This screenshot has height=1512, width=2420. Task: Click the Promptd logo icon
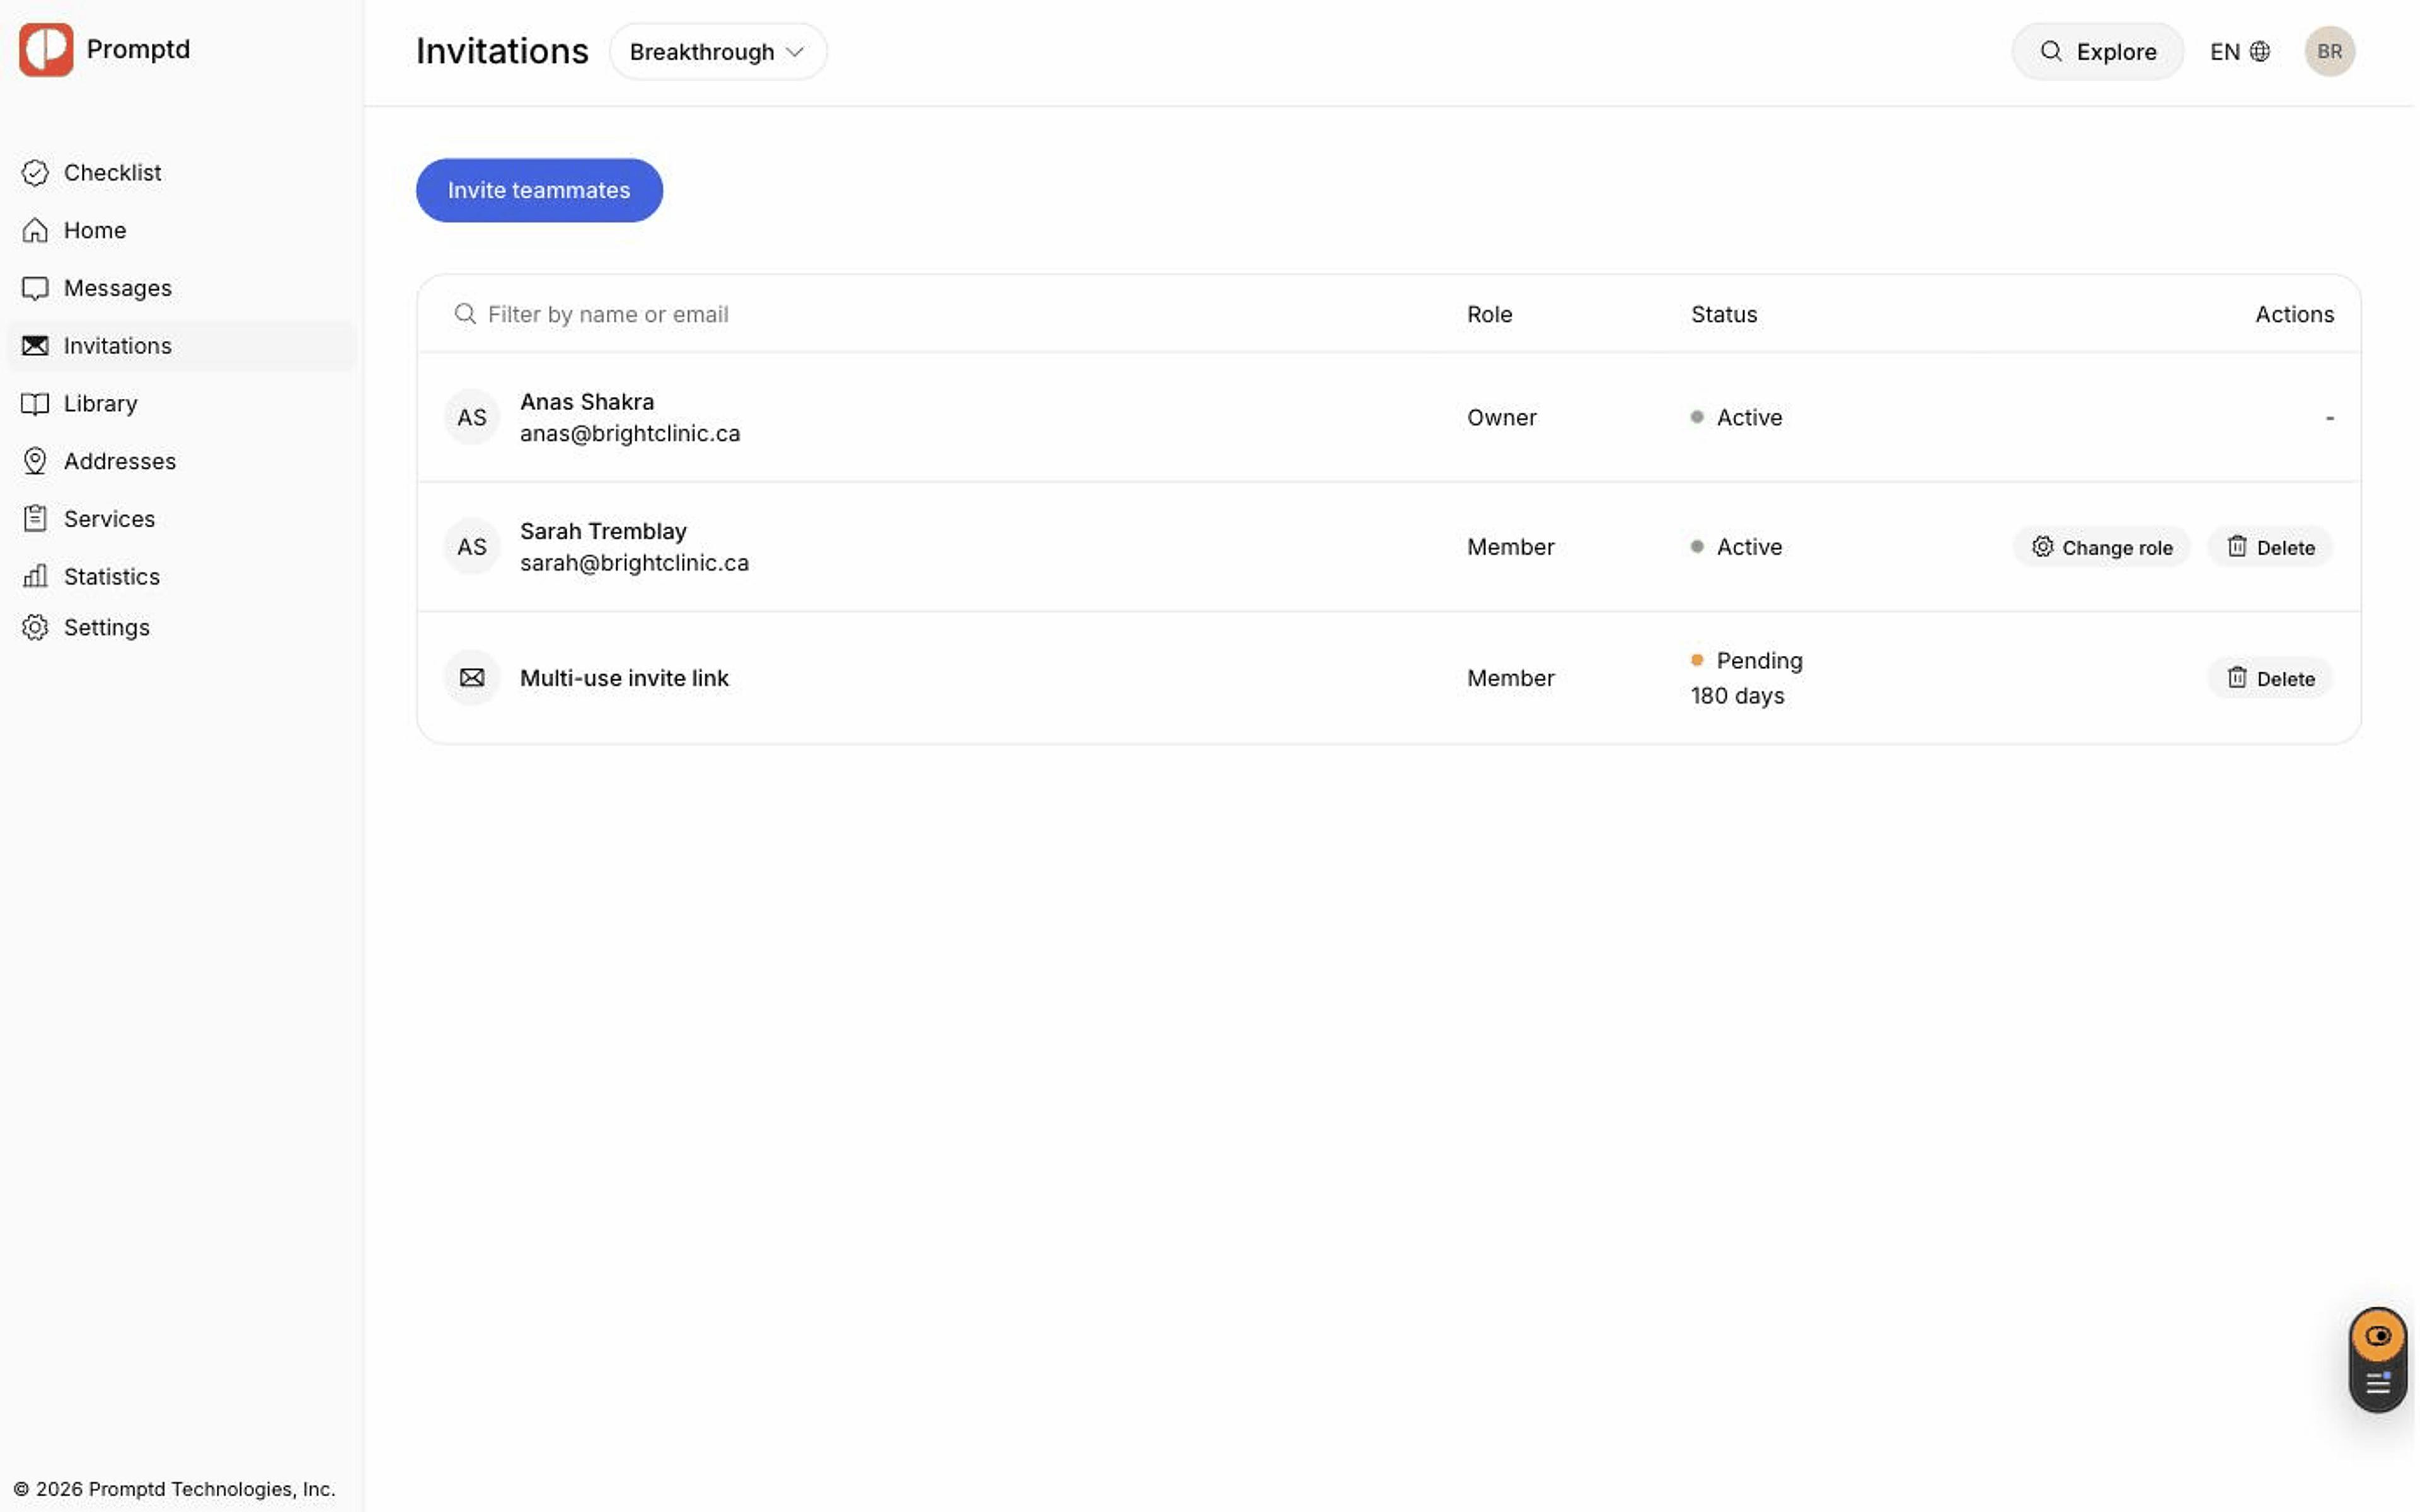click(x=46, y=49)
